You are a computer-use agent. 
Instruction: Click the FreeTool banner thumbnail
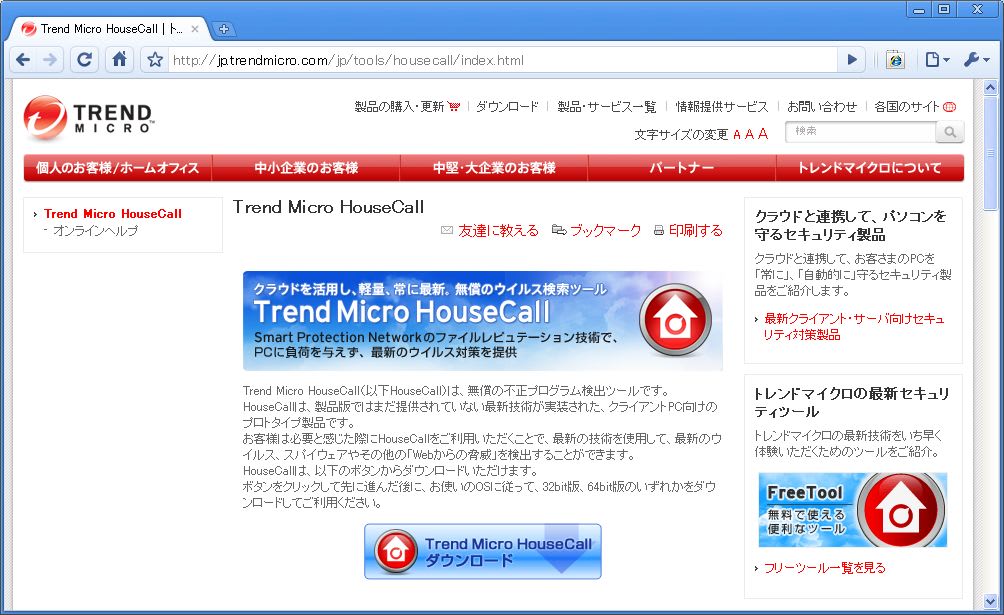point(852,510)
